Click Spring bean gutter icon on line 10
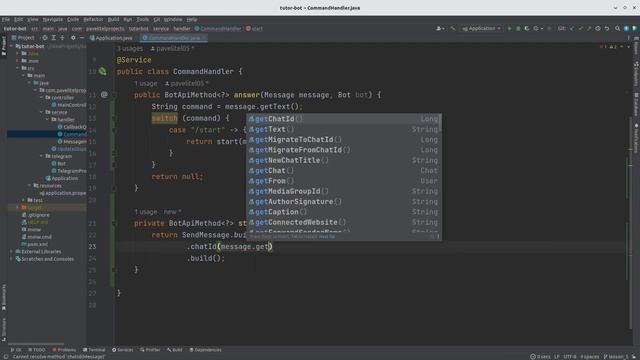Viewport: 640px width, 360px height. (x=102, y=71)
